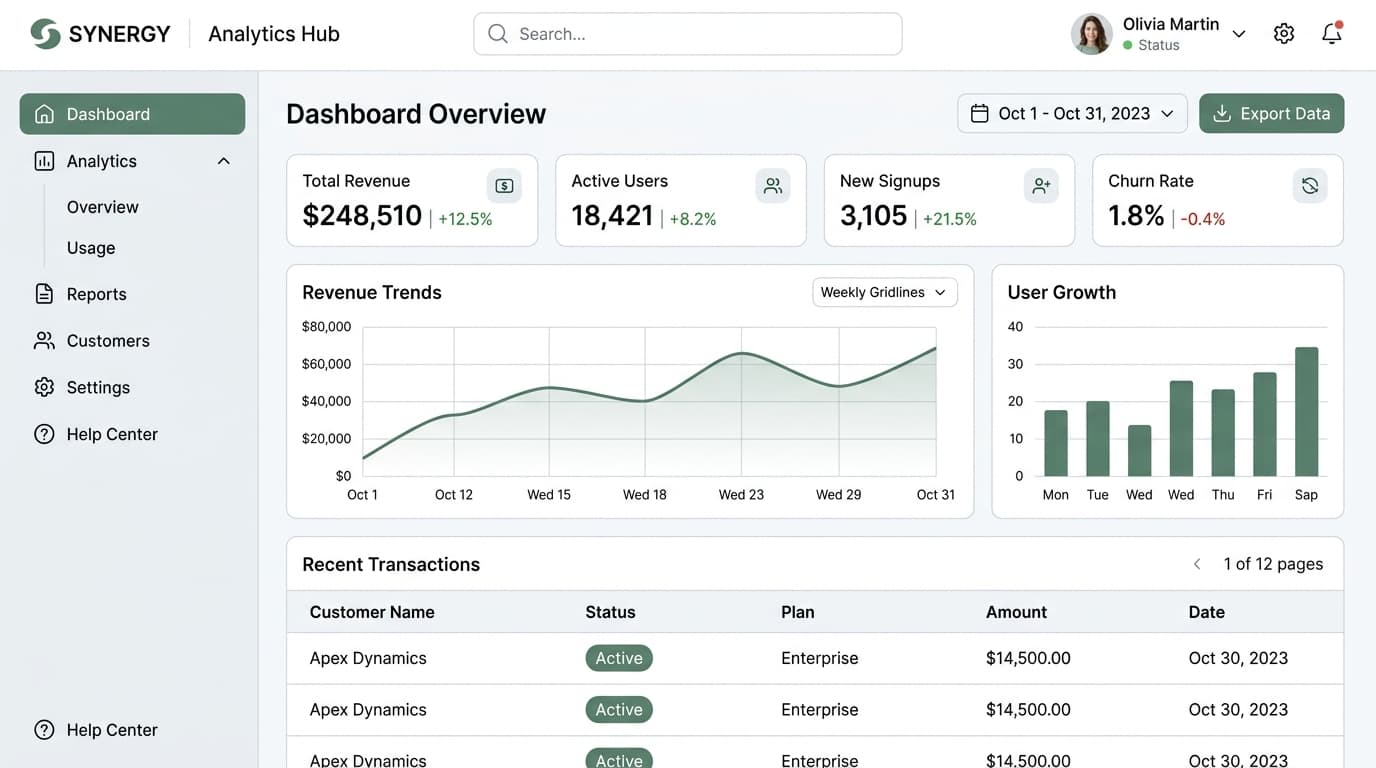Viewport: 1376px width, 768px height.
Task: Click the Wed 23 axis label
Action: click(x=741, y=495)
